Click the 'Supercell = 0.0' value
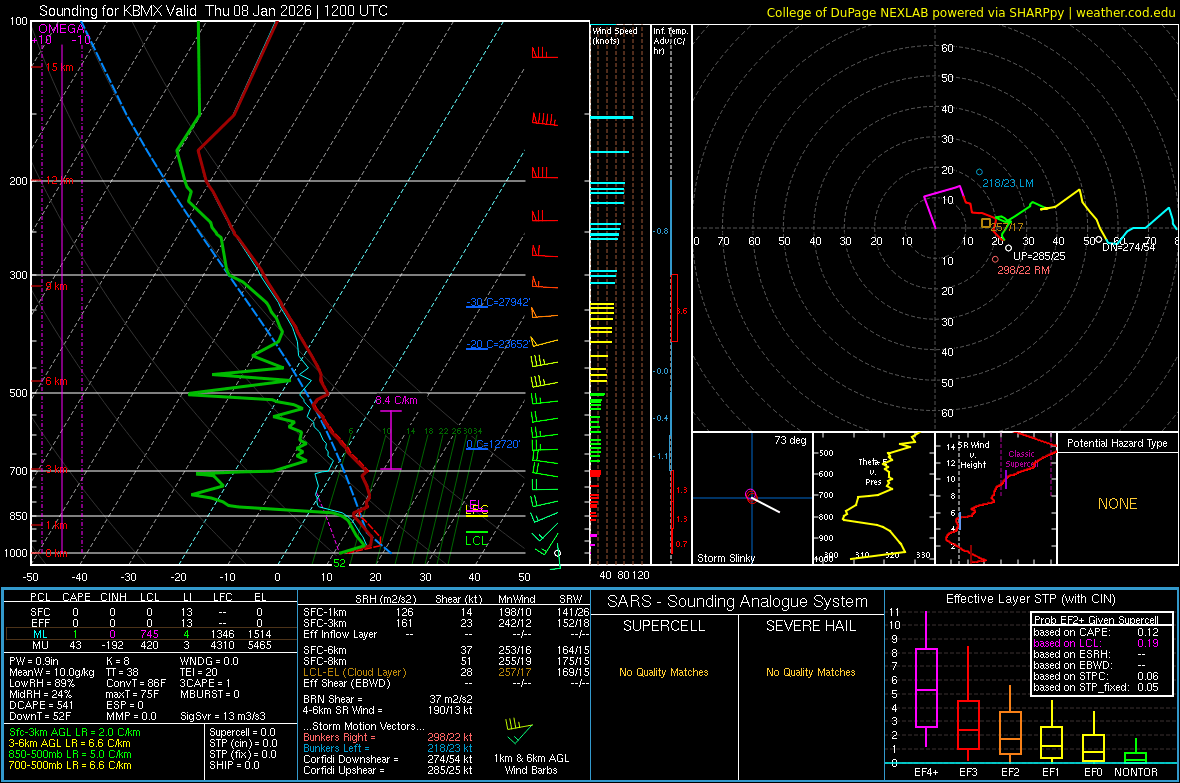1180x783 pixels. (x=242, y=732)
